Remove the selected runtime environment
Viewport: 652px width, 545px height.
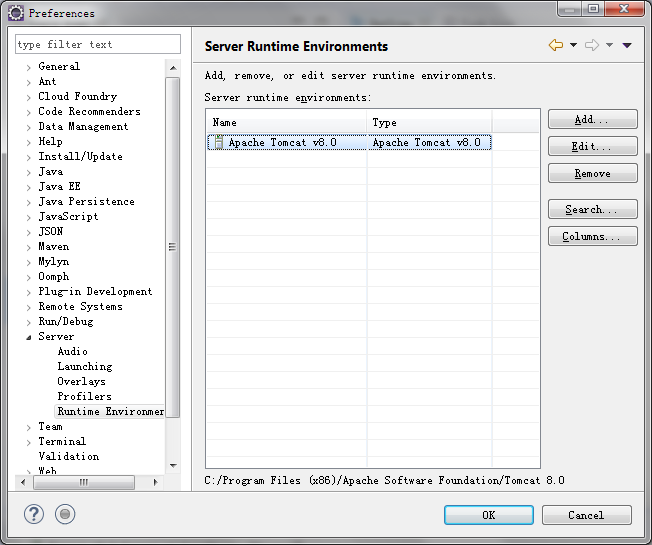[x=593, y=173]
